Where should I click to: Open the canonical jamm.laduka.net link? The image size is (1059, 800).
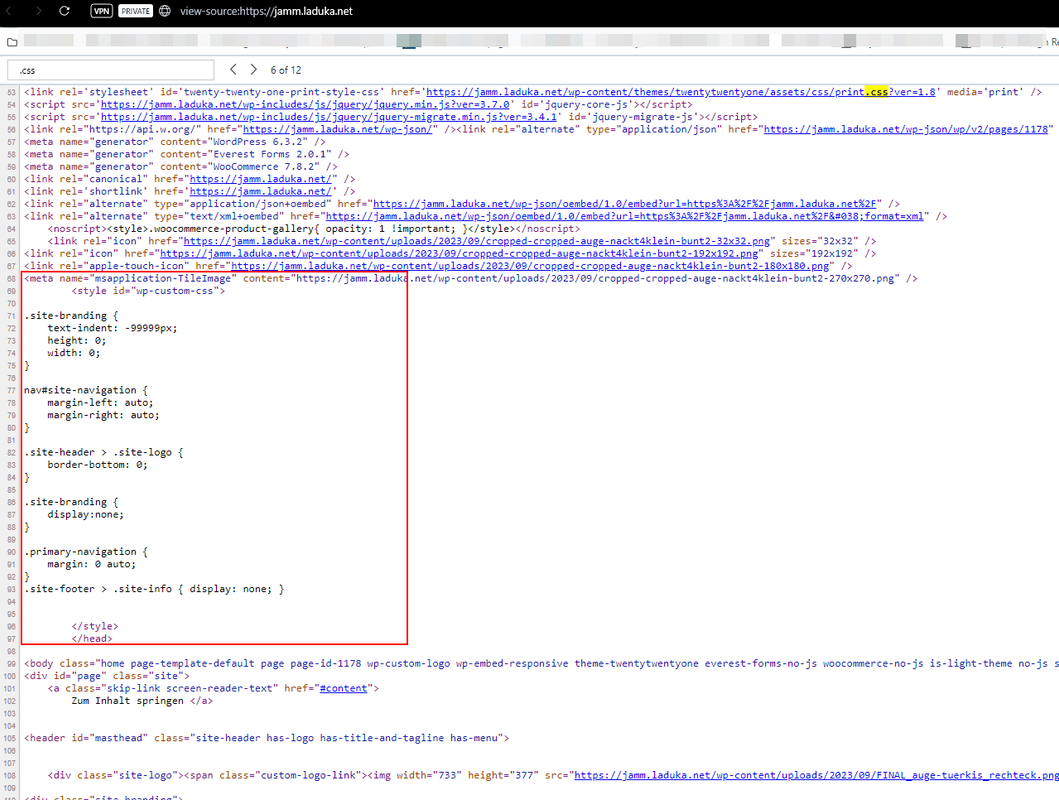(261, 179)
